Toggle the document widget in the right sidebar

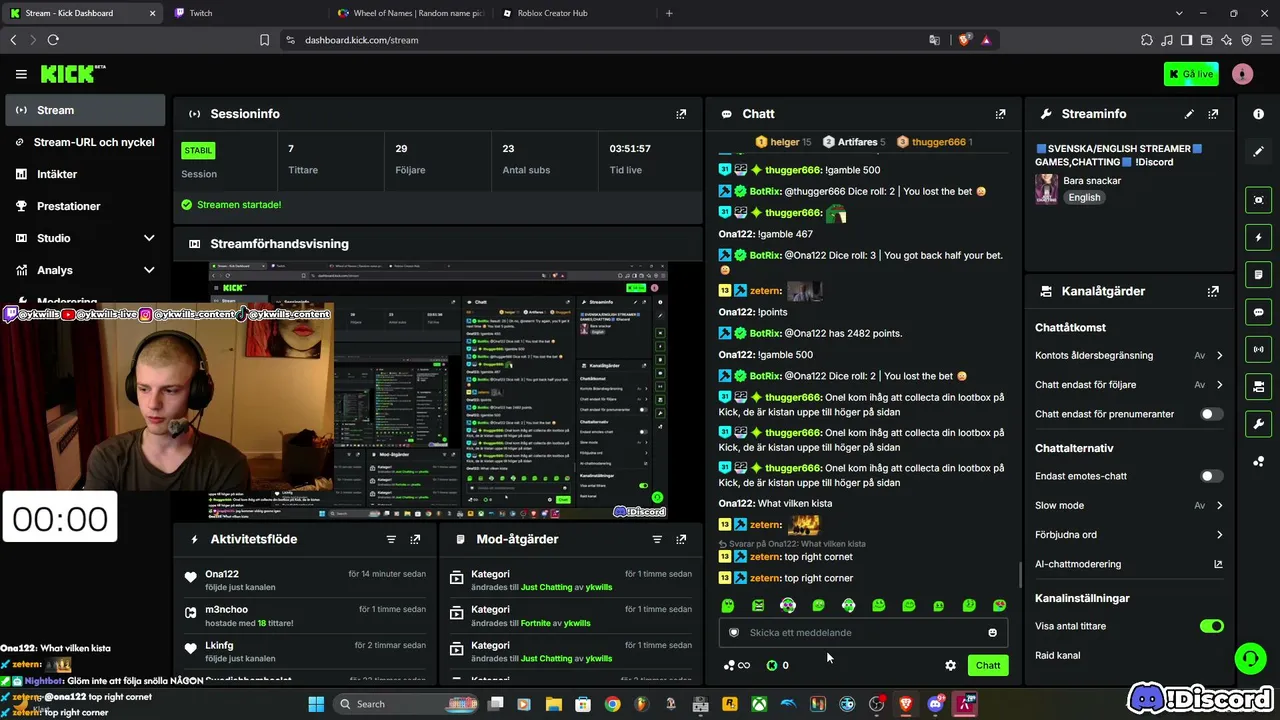point(1258,274)
